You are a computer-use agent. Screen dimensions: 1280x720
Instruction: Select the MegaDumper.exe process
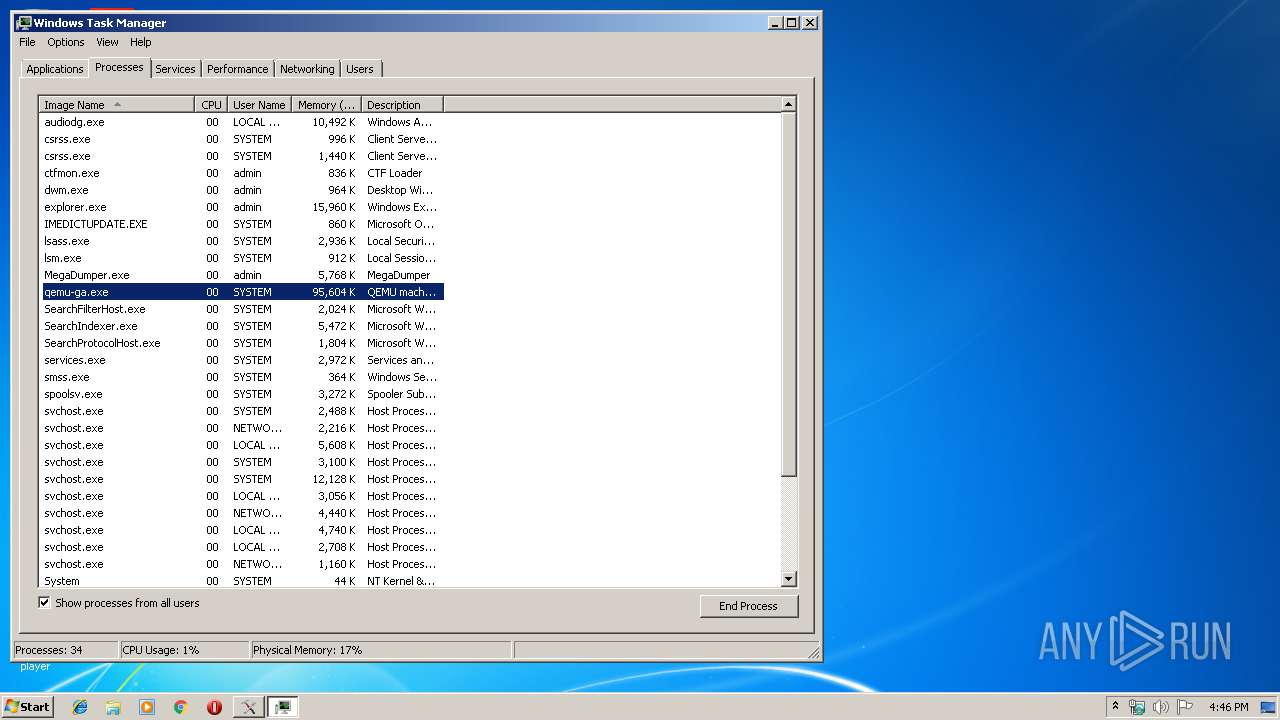click(x=241, y=275)
